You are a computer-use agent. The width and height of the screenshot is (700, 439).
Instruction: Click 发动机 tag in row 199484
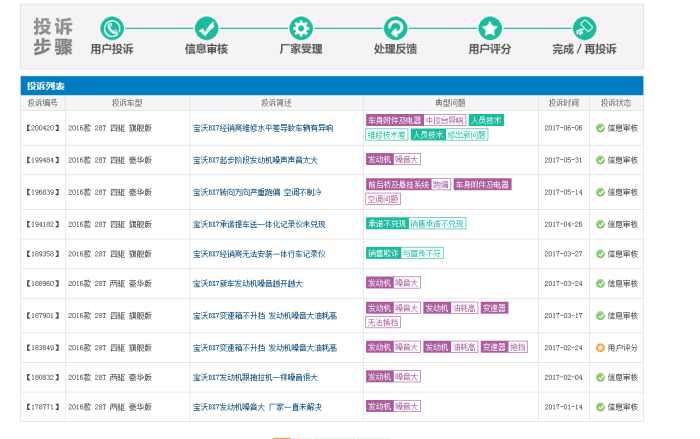point(379,159)
